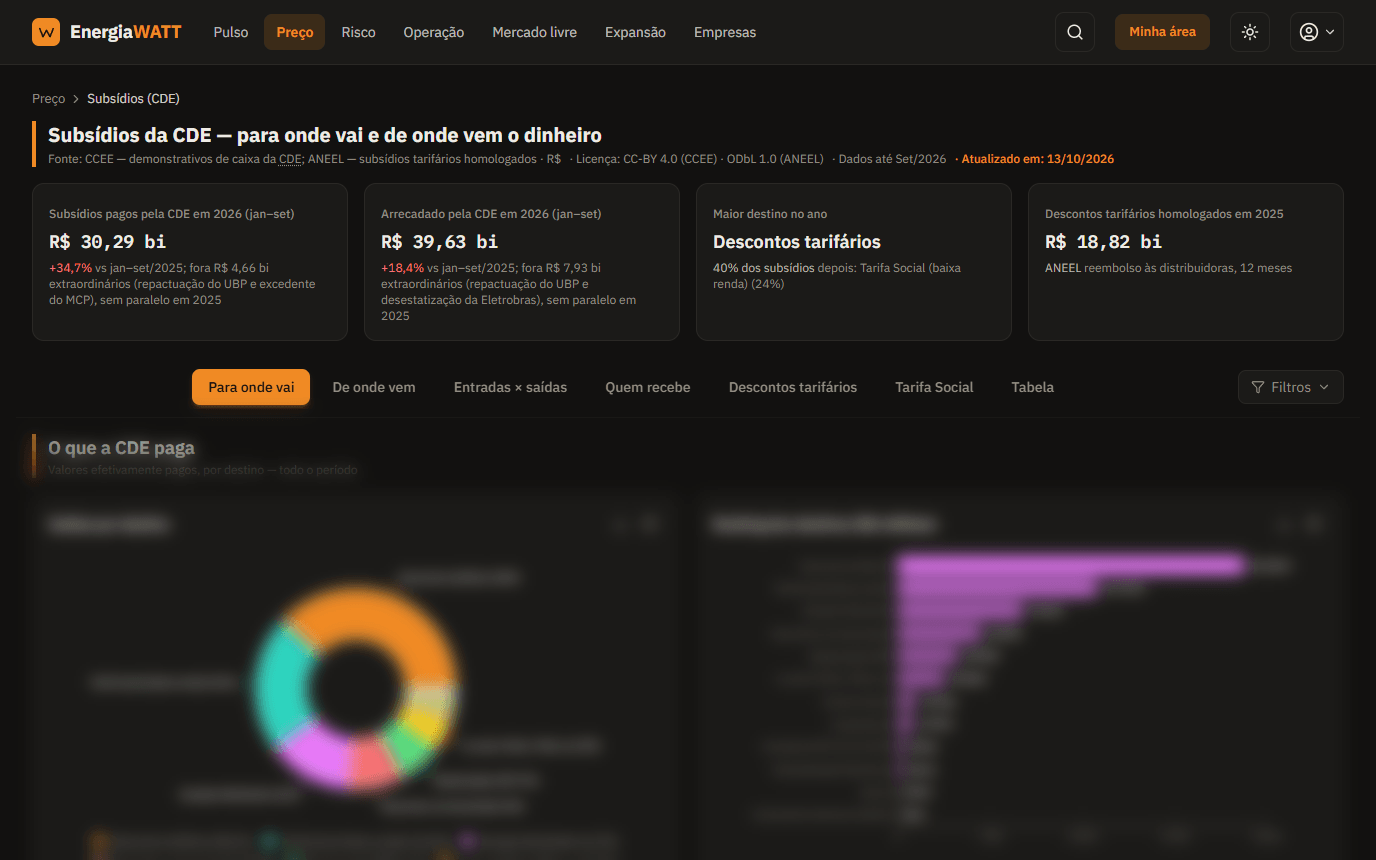Click the EnergiaWATT logo icon
This screenshot has height=860, width=1376.
(x=46, y=32)
